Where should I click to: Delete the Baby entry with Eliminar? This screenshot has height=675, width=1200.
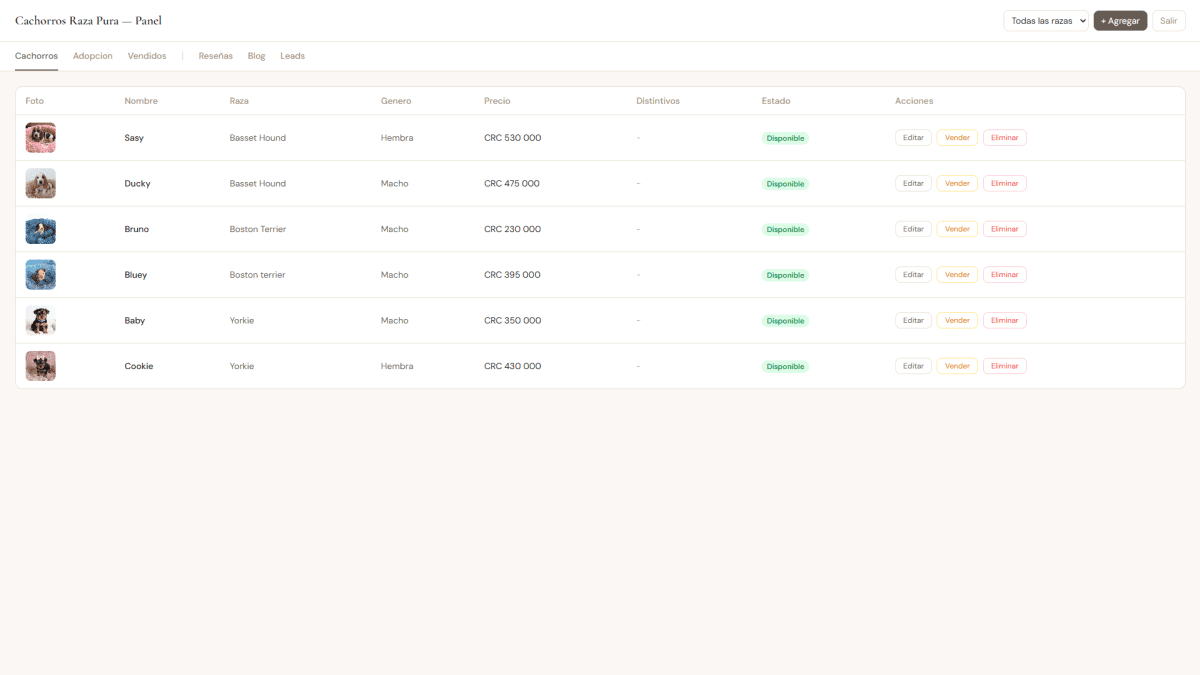tap(1005, 320)
